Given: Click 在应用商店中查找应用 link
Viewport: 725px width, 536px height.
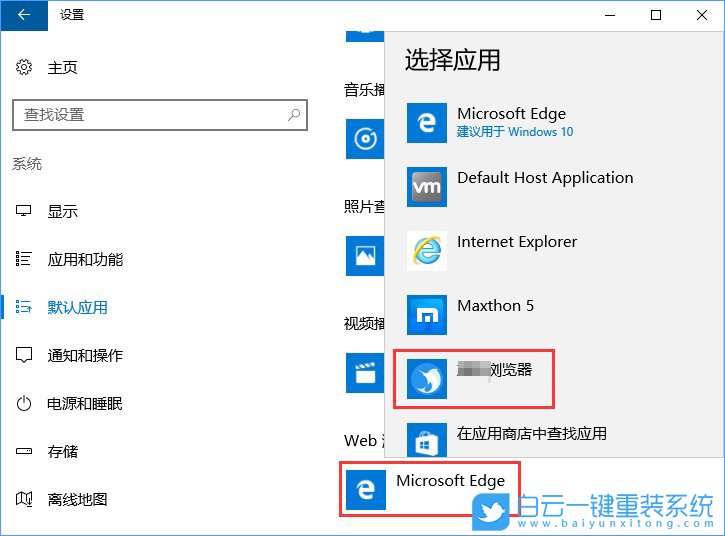Looking at the screenshot, I should pos(531,434).
